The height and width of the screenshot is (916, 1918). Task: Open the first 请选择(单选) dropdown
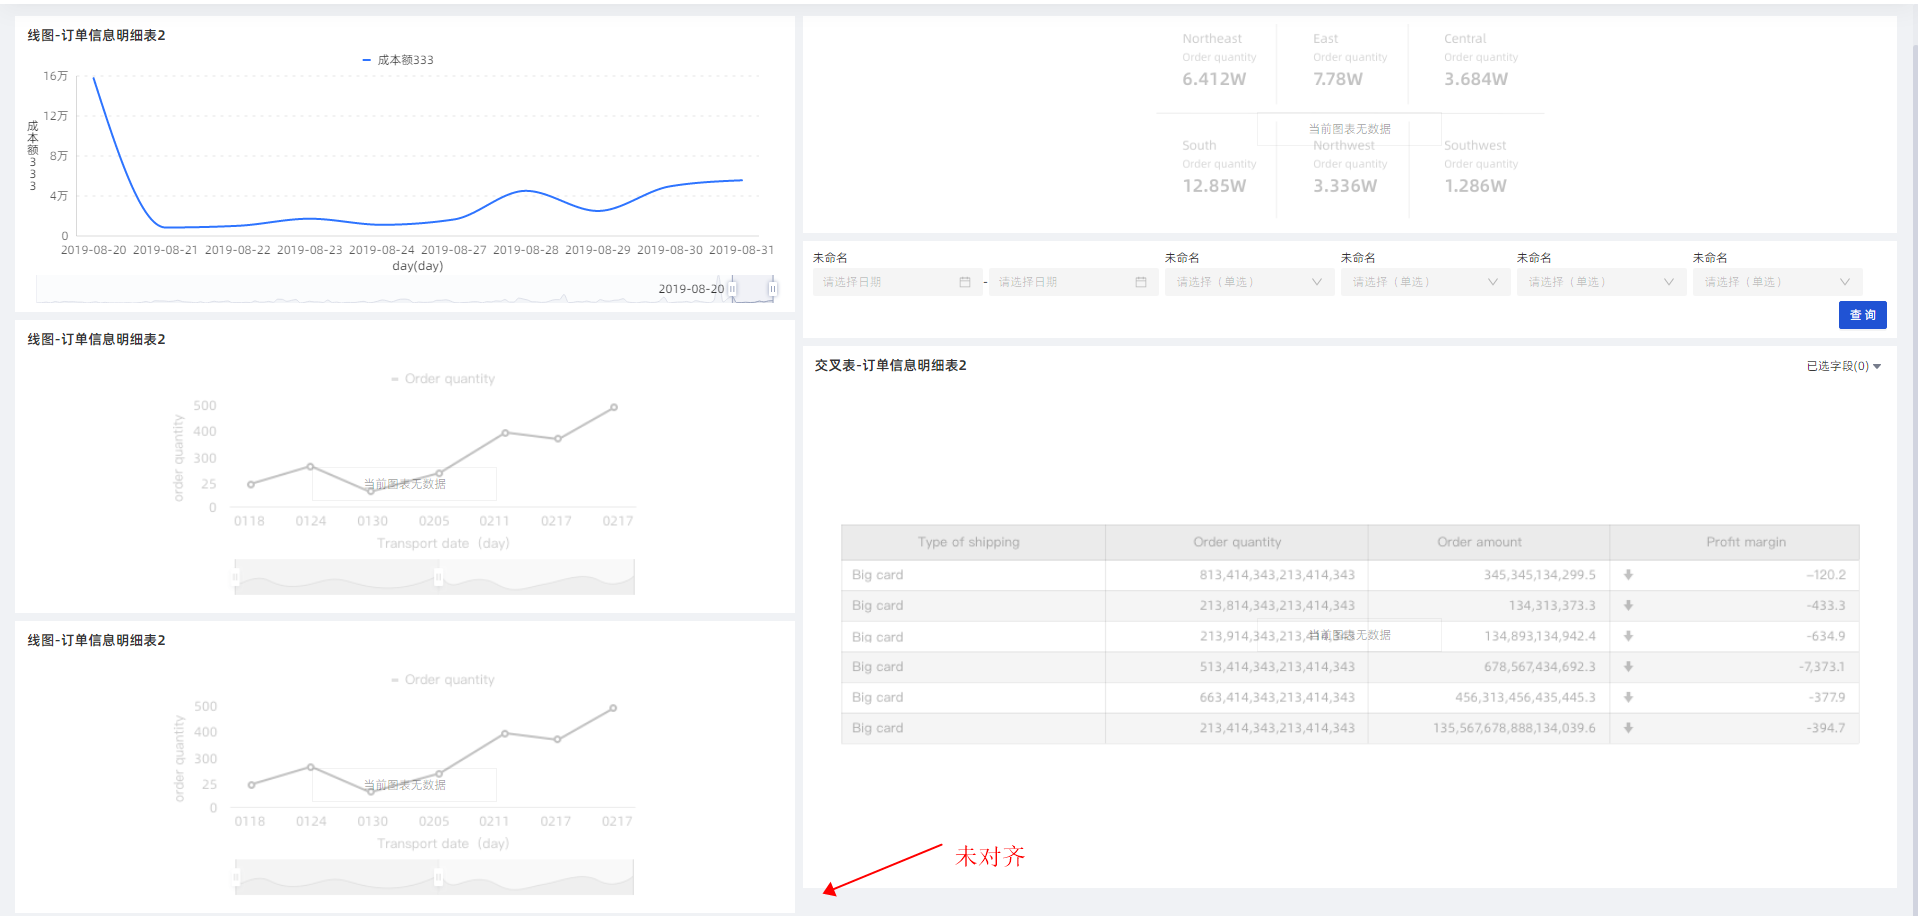[1248, 283]
